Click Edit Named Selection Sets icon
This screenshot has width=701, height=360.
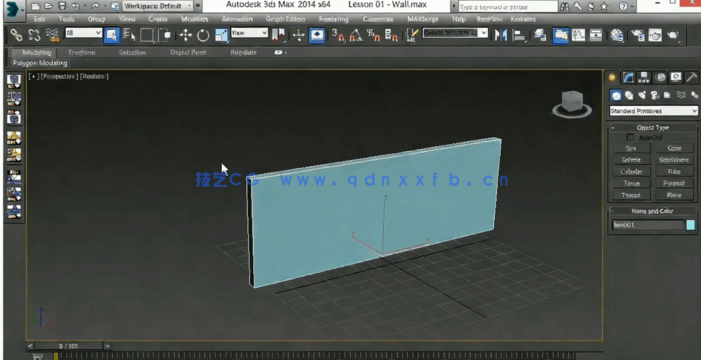click(x=412, y=35)
